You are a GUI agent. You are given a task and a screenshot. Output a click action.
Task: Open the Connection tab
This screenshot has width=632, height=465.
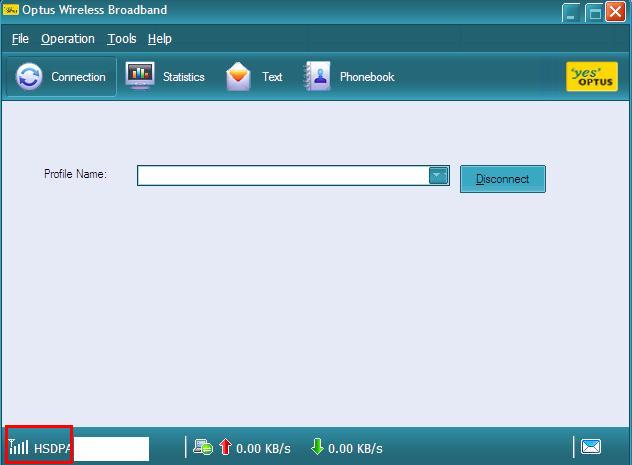pos(61,77)
